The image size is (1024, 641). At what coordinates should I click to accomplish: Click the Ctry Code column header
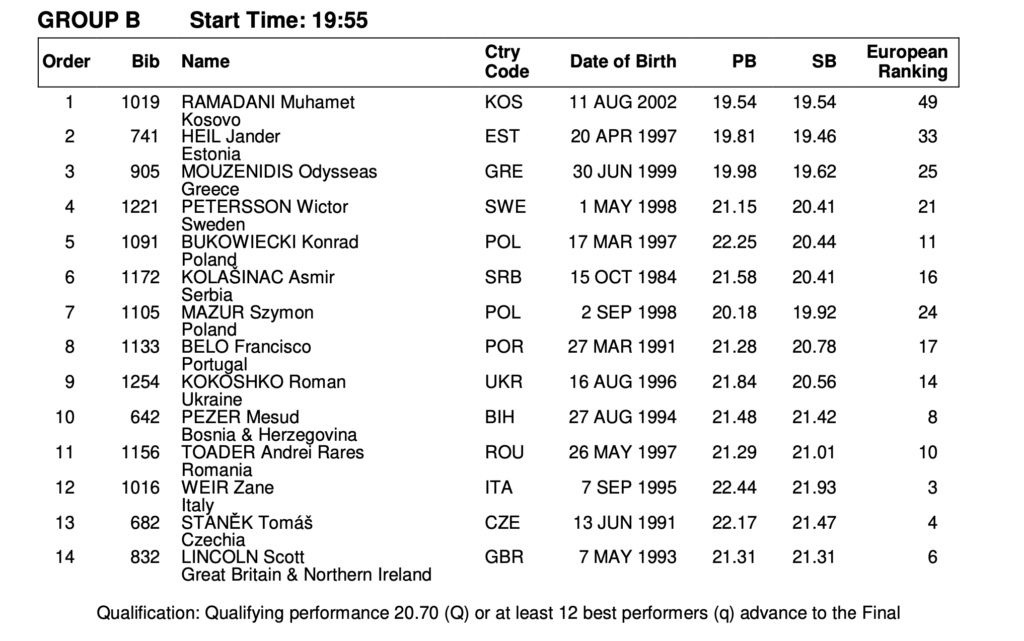point(506,62)
